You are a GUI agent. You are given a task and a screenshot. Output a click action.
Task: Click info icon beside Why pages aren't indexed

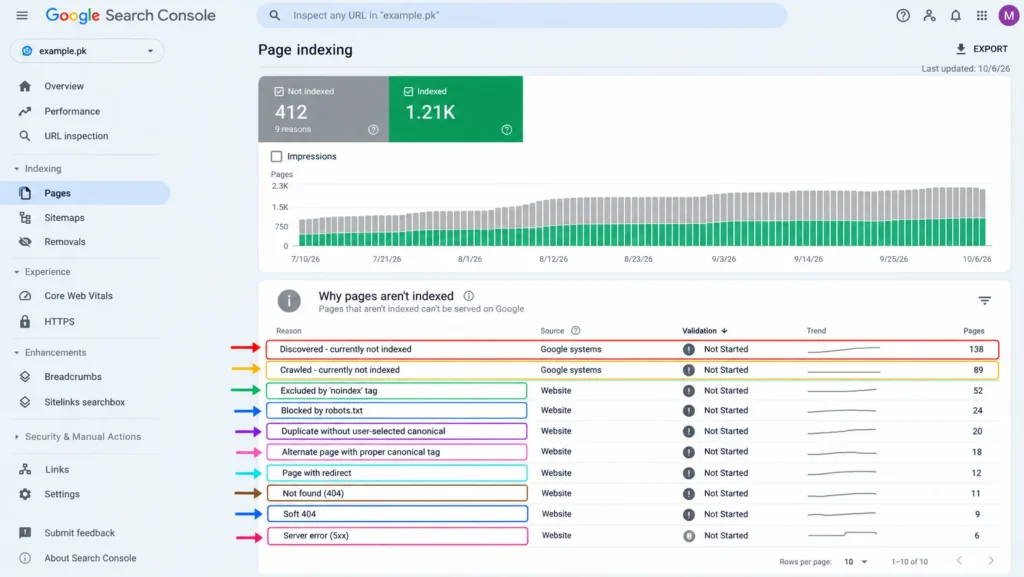[468, 296]
